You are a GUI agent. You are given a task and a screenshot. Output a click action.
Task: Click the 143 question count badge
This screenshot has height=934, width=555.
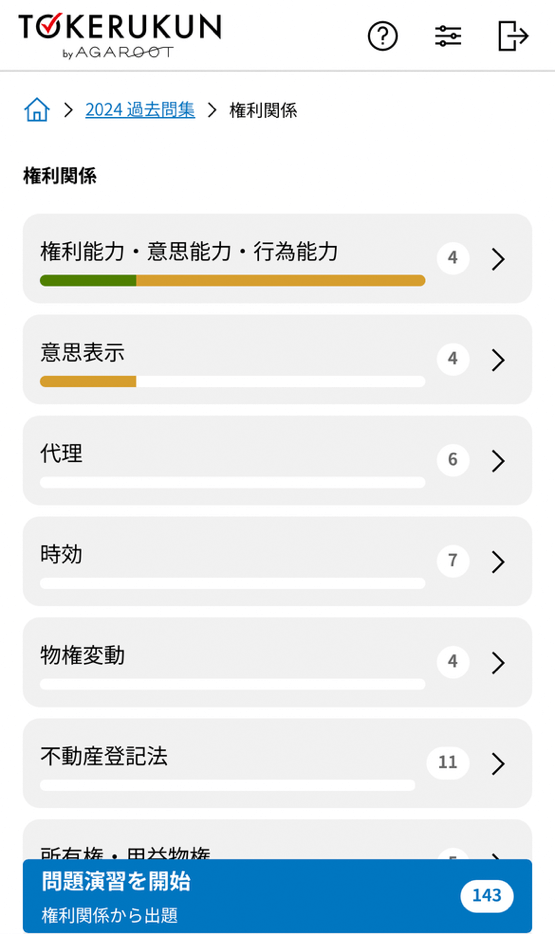tap(487, 895)
